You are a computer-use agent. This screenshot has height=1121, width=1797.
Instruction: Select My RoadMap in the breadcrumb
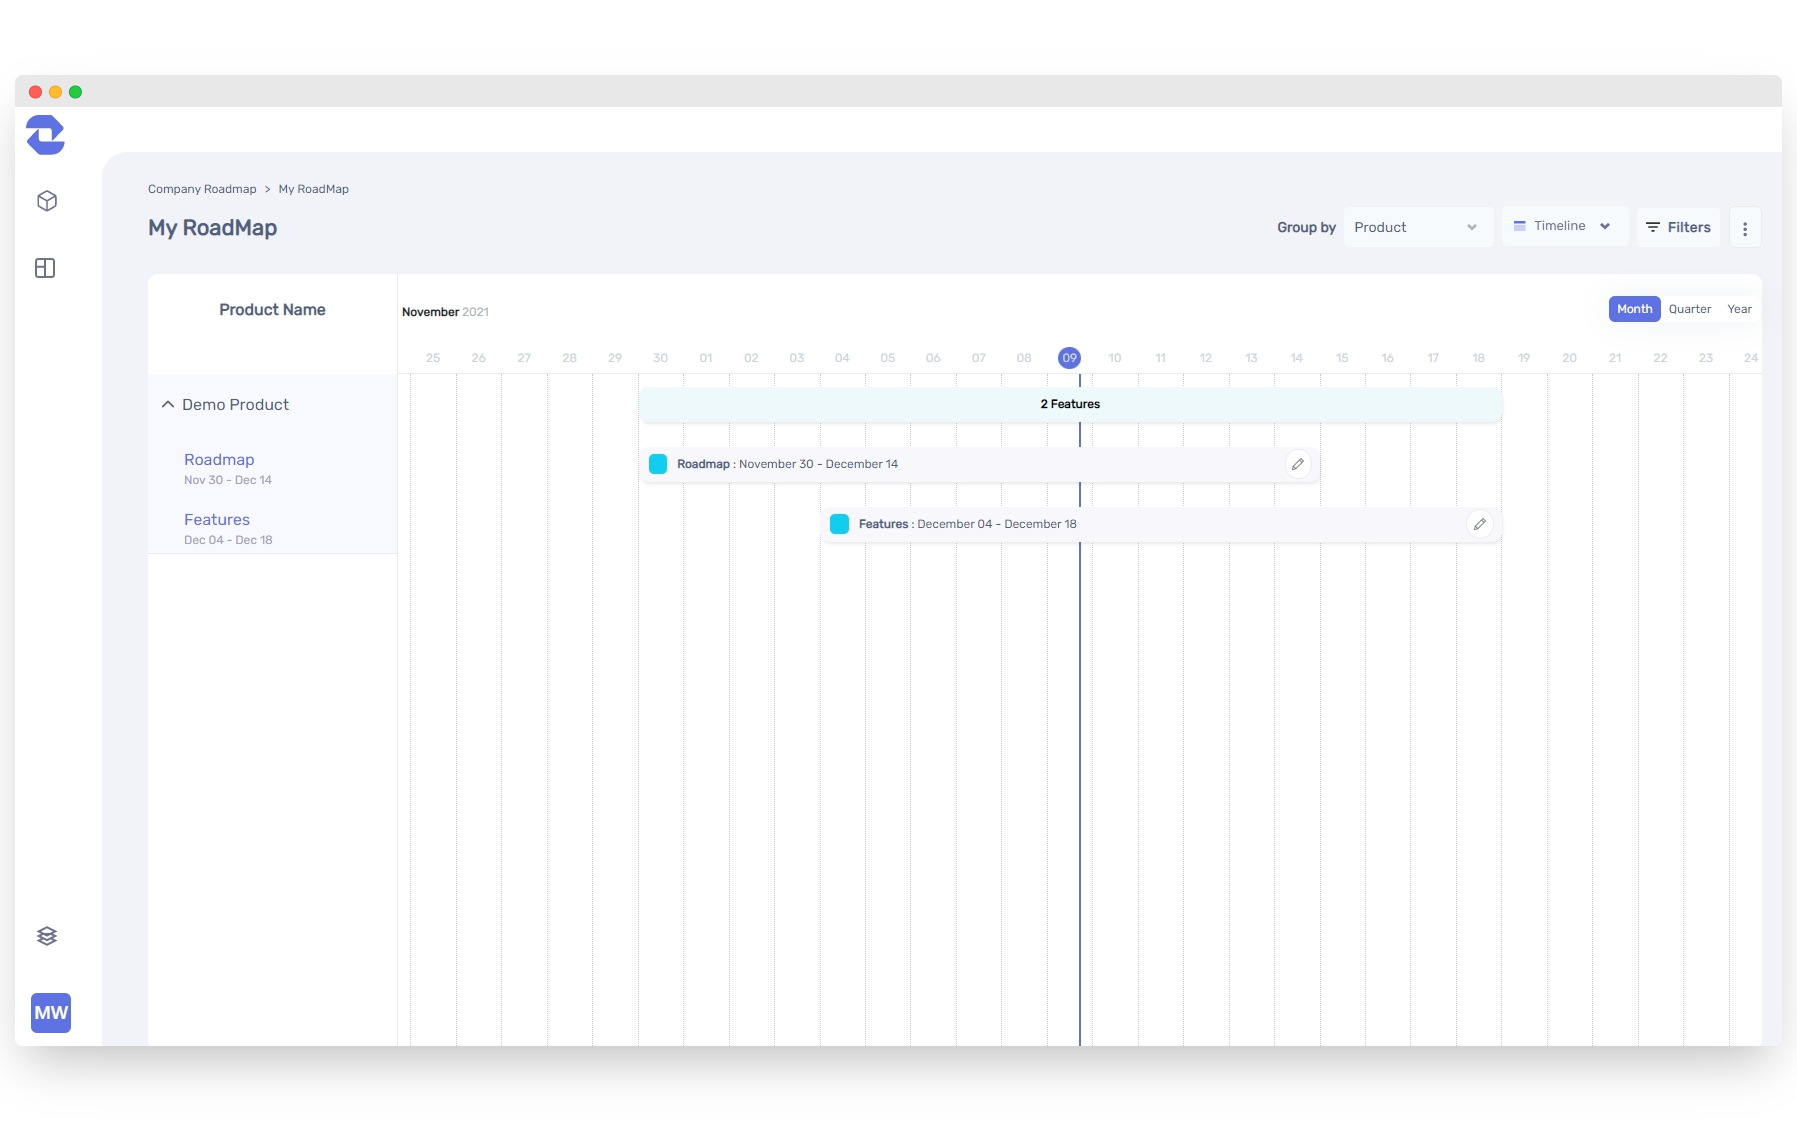[x=313, y=189]
